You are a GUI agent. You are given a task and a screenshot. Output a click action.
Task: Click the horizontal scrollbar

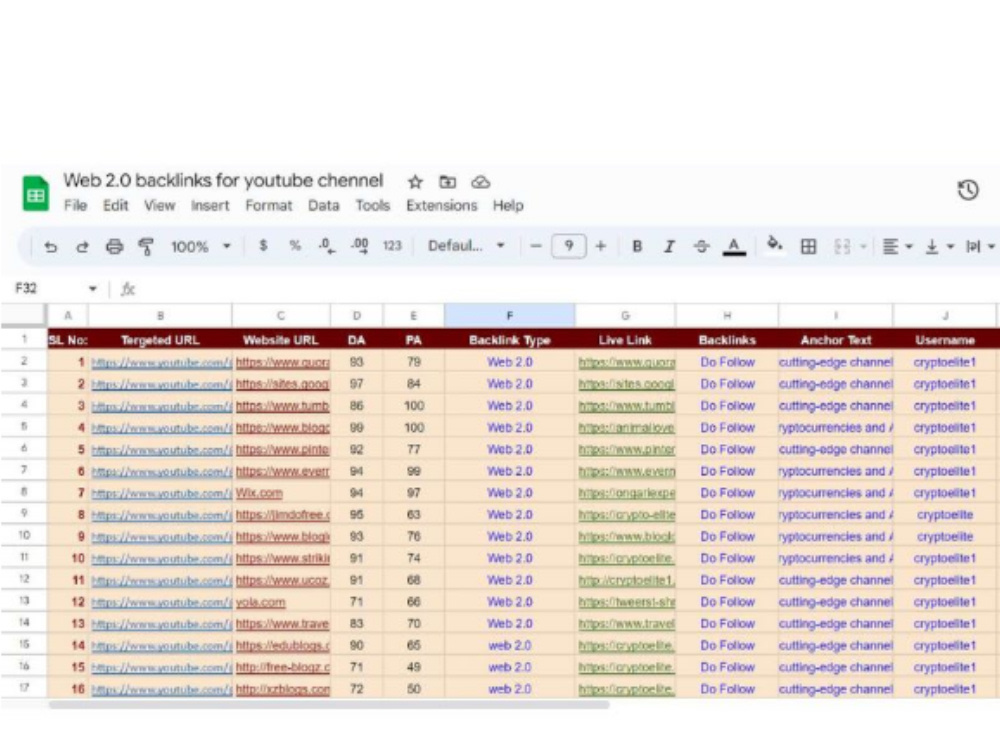(x=329, y=705)
